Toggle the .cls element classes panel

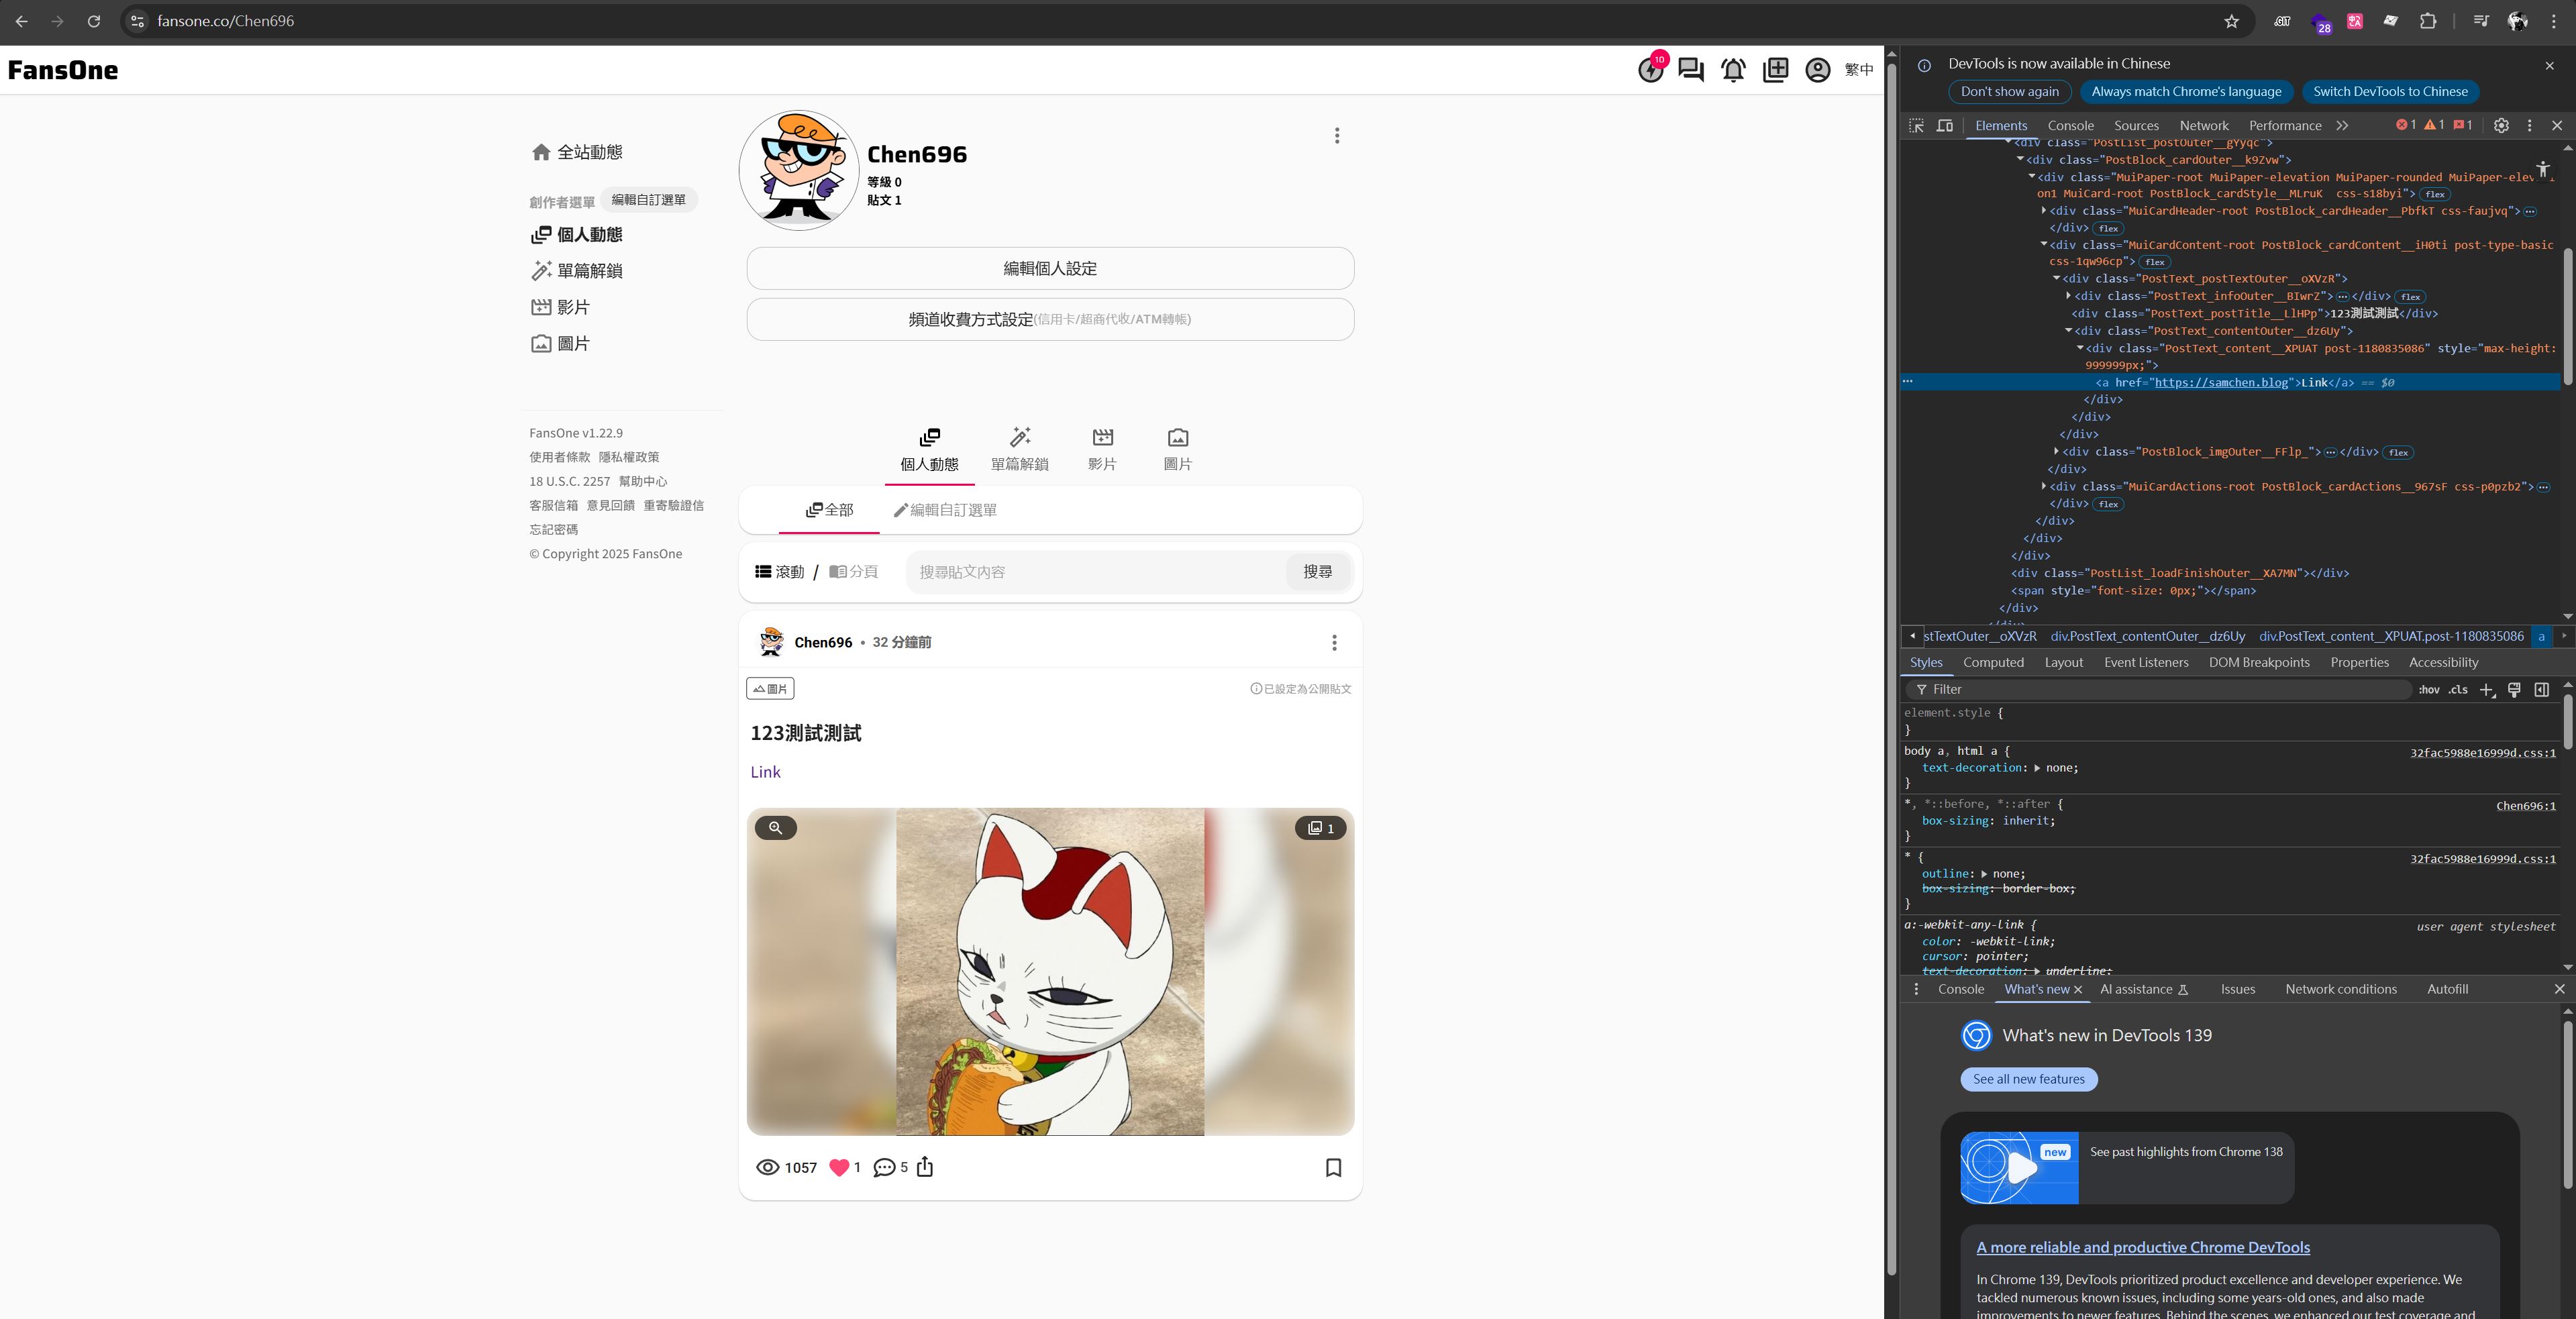click(x=2459, y=690)
